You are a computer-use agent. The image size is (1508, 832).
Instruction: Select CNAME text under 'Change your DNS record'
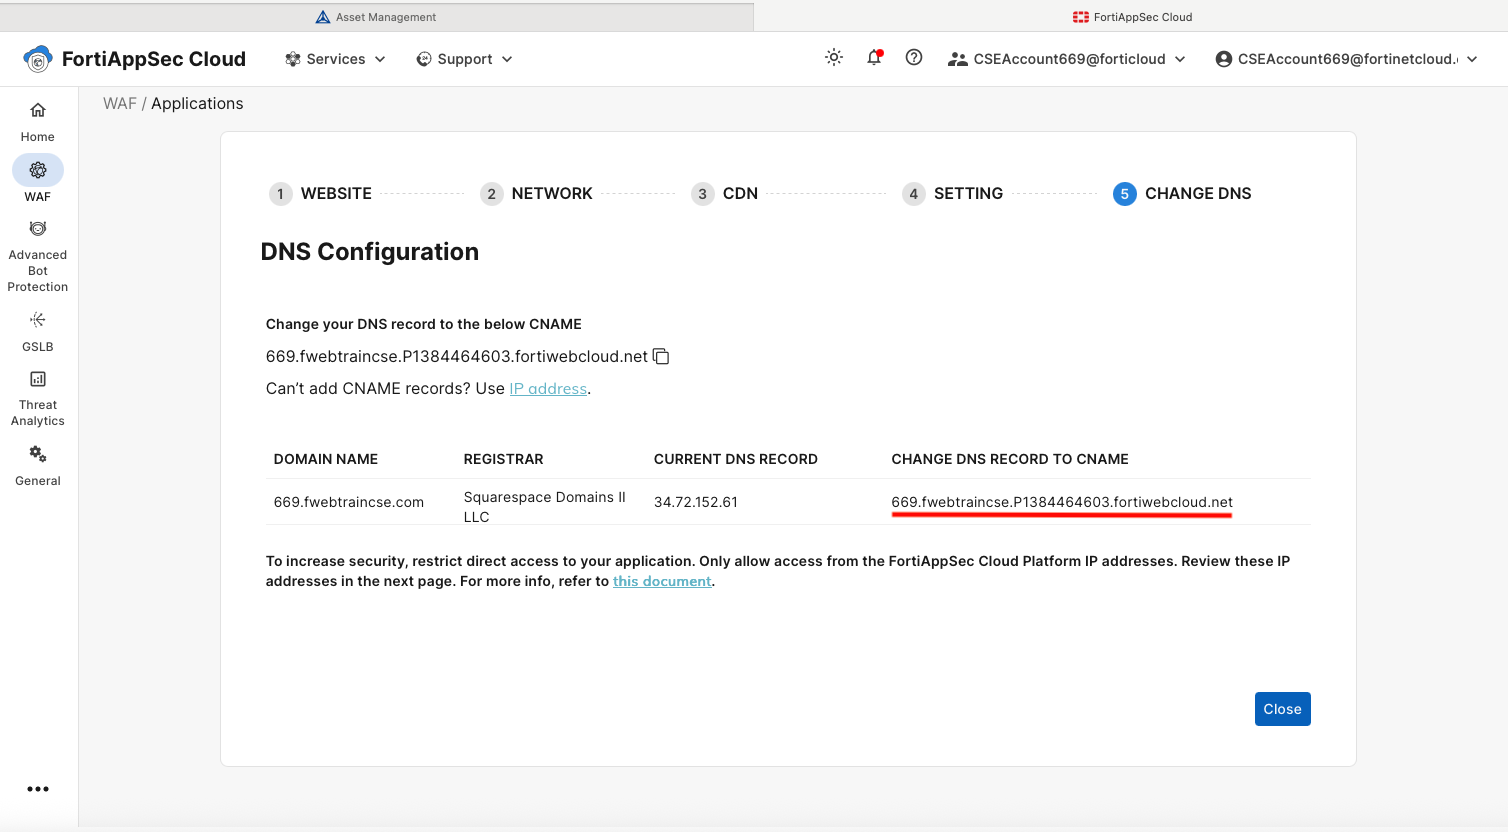(457, 357)
